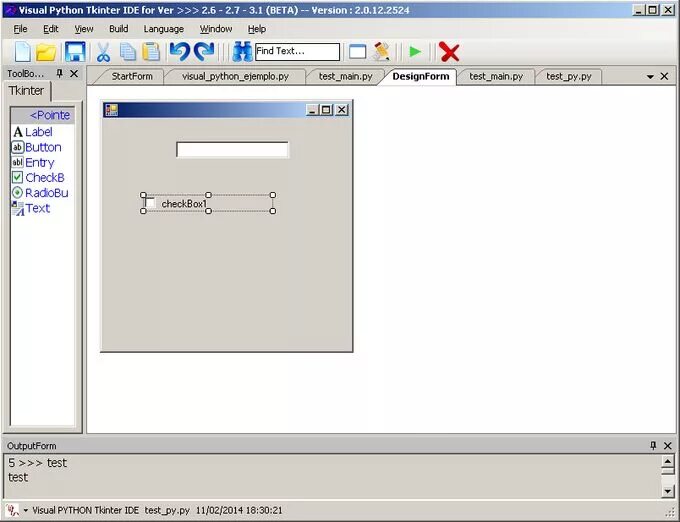
Task: Click the status bar Python icon
Action: tap(13, 510)
